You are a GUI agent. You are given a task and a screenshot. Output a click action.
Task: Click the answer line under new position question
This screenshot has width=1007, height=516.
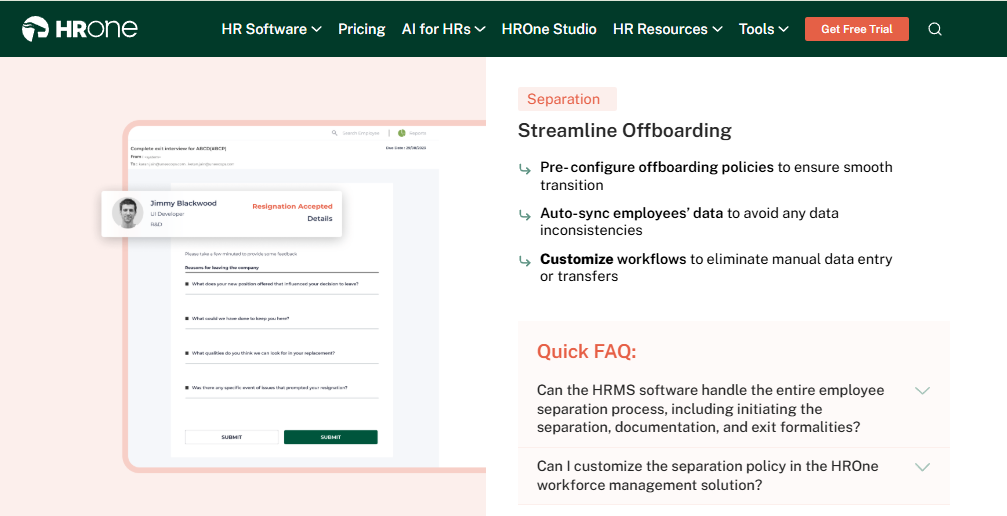click(x=281, y=294)
